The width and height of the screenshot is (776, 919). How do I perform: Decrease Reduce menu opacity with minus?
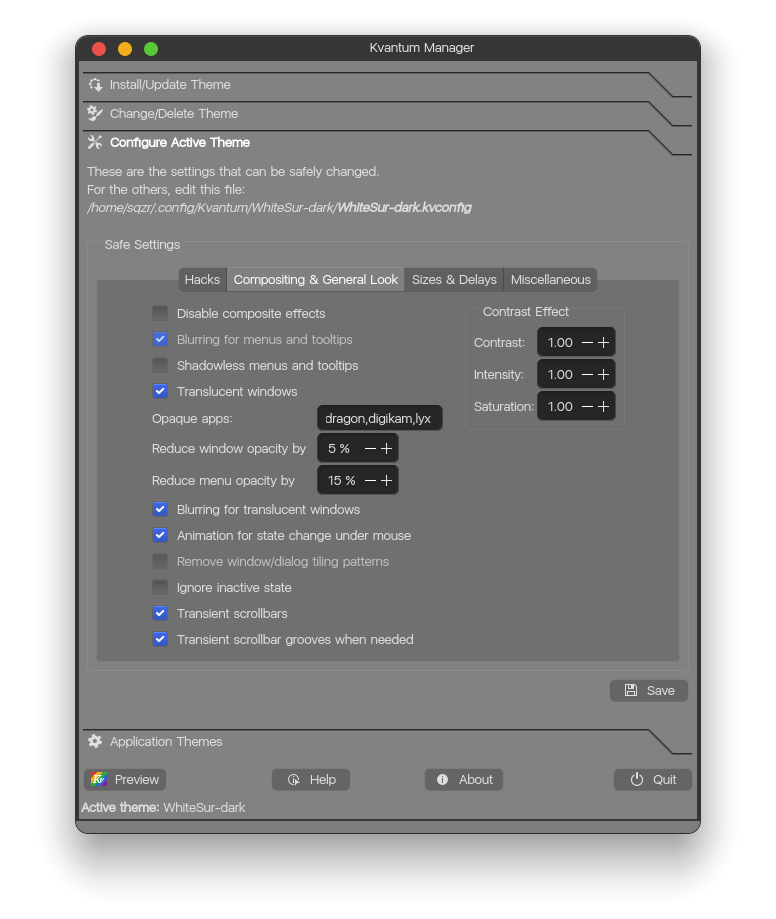point(370,481)
